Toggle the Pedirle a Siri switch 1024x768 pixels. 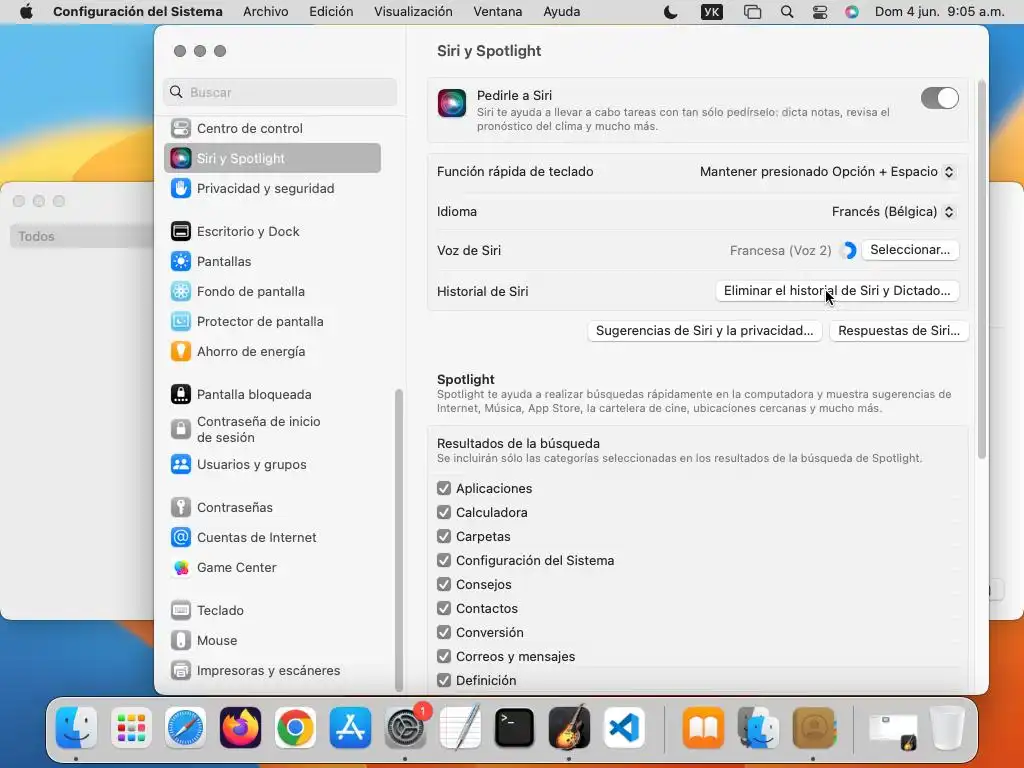(x=940, y=98)
